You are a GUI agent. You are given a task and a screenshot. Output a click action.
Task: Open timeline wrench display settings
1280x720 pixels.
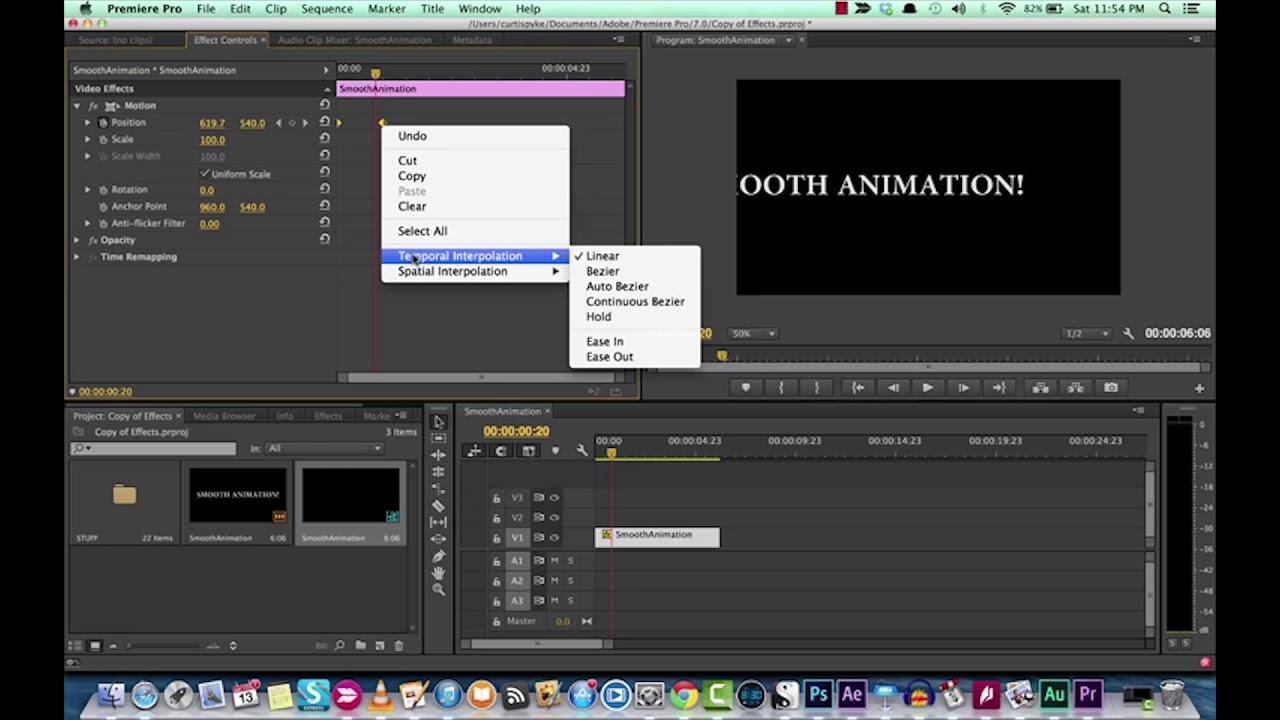[x=582, y=451]
